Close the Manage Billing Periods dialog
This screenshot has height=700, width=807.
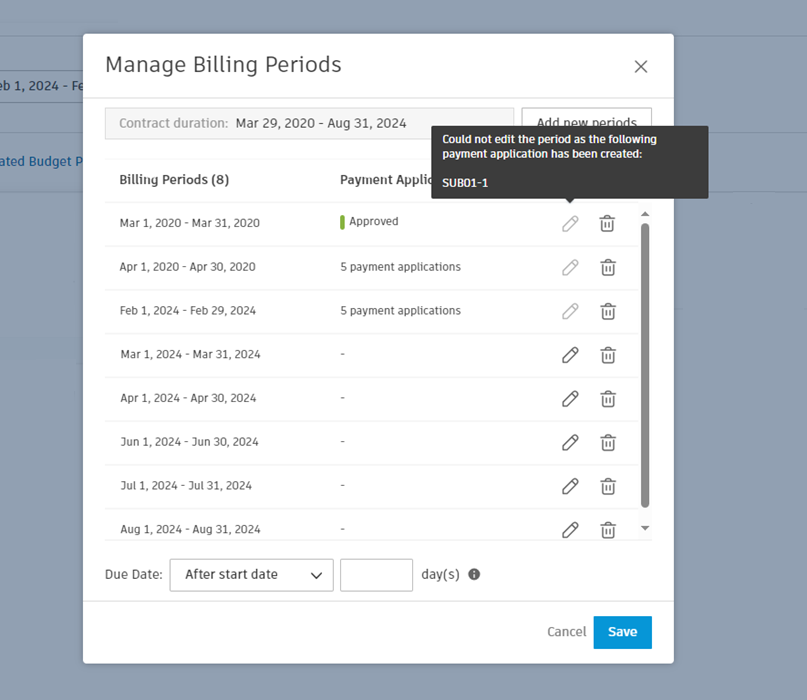pyautogui.click(x=641, y=67)
